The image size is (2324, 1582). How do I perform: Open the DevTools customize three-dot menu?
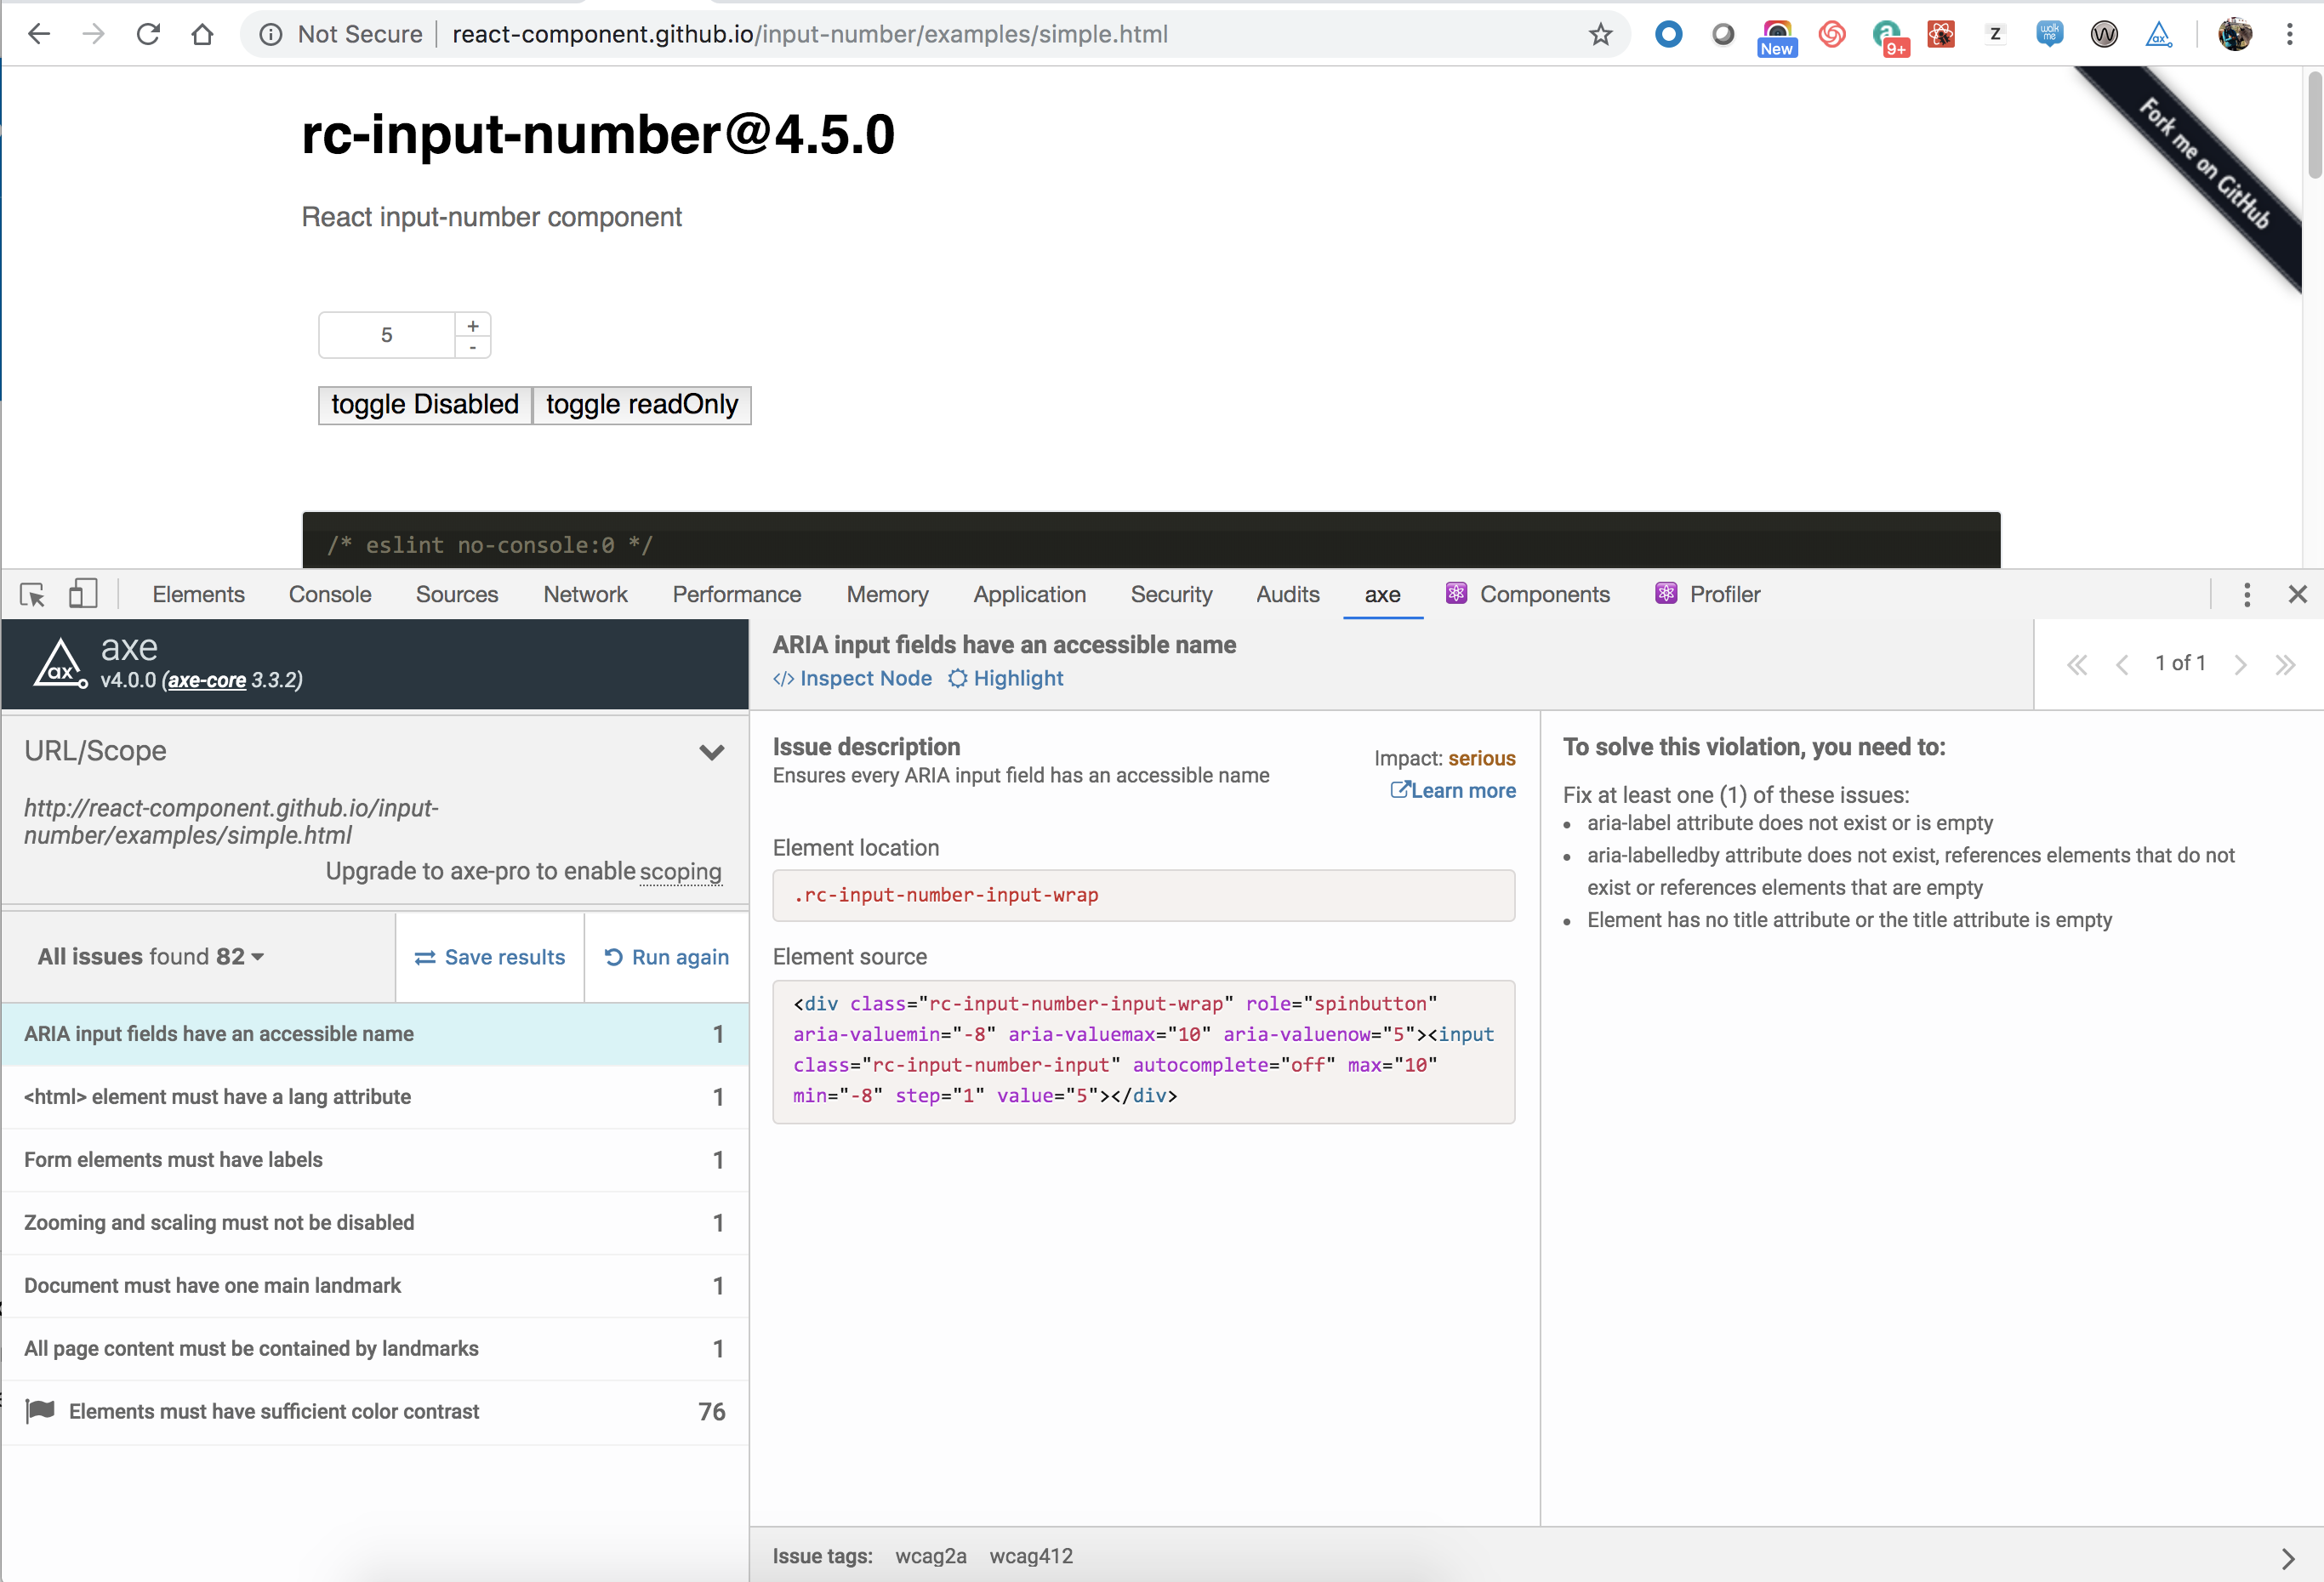pyautogui.click(x=2247, y=595)
